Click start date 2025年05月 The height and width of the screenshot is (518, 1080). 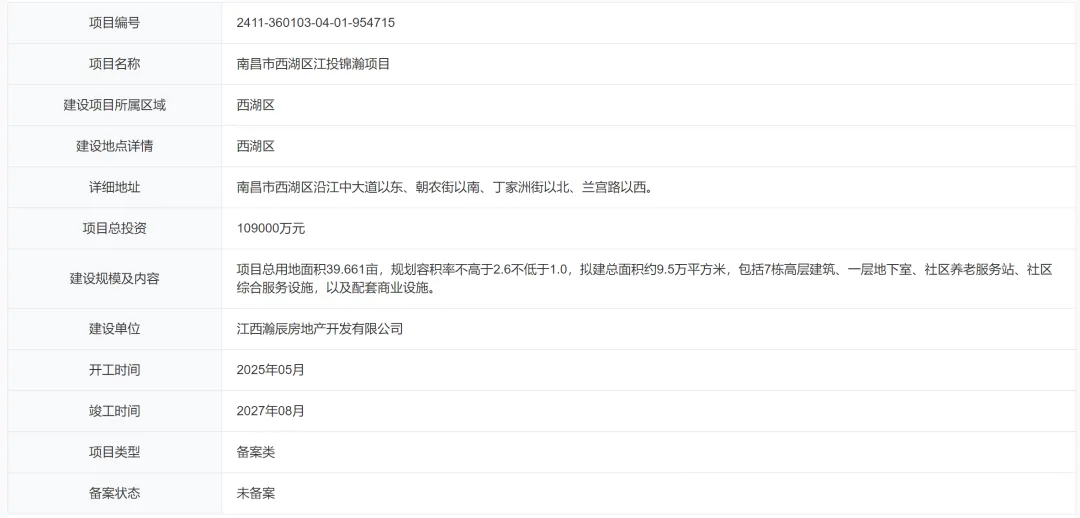pyautogui.click(x=270, y=371)
